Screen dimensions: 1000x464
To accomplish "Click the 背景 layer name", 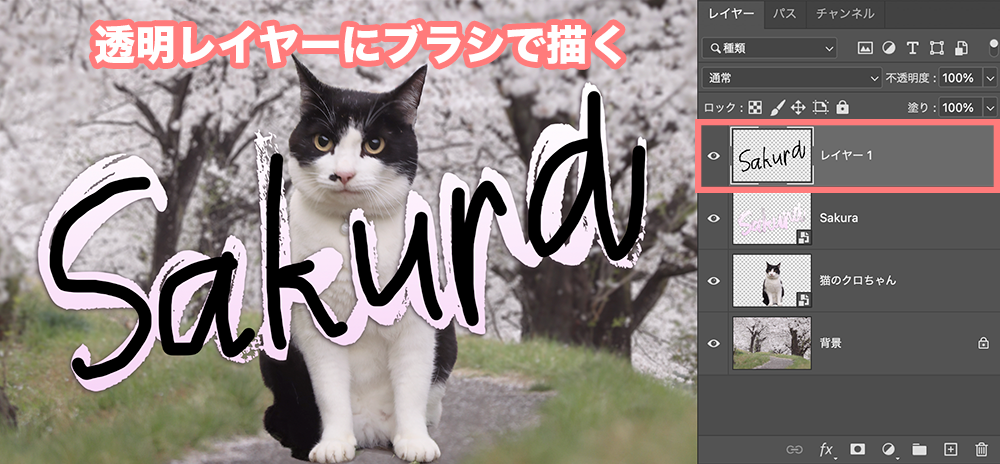I will [x=830, y=343].
